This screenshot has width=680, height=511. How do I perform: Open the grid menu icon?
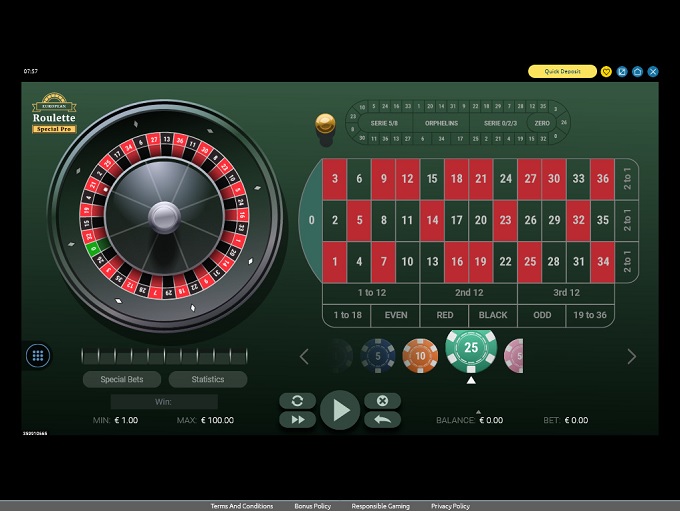38,355
